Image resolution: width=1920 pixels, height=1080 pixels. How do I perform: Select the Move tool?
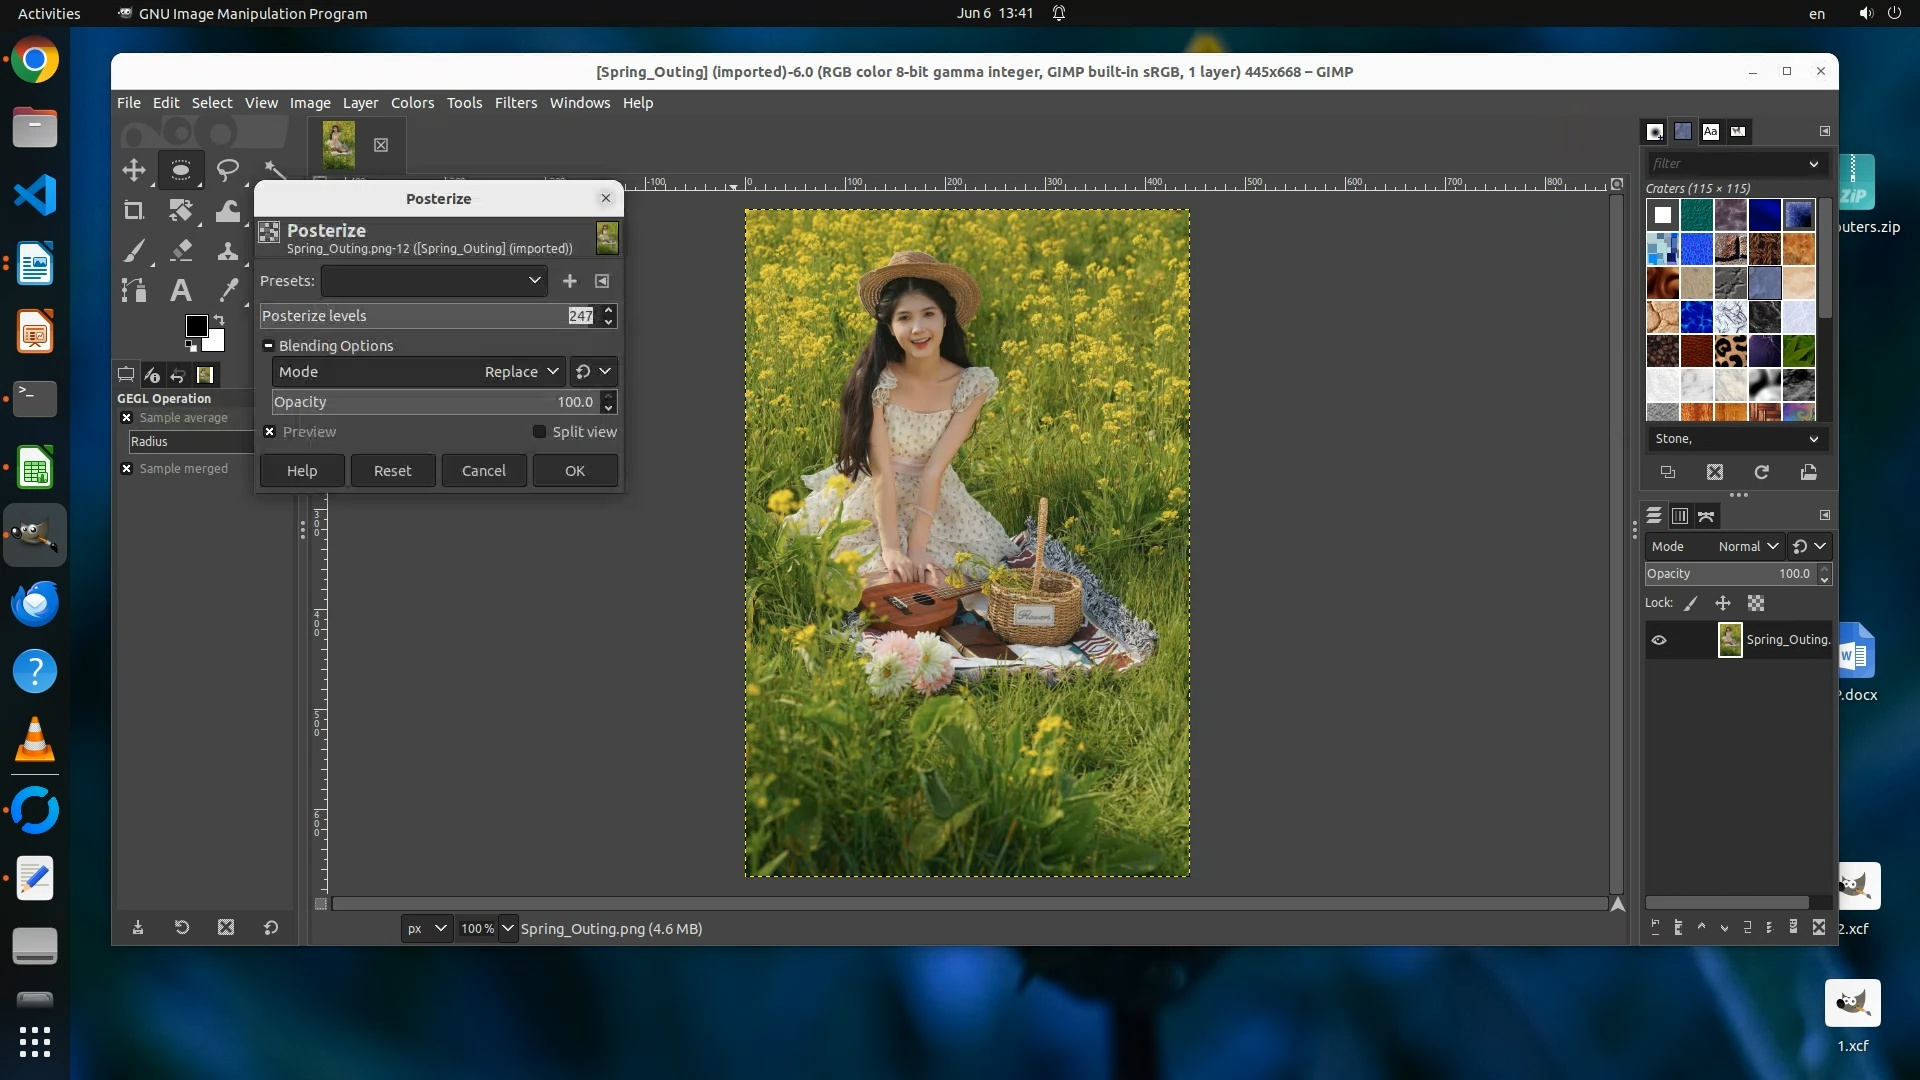(133, 170)
